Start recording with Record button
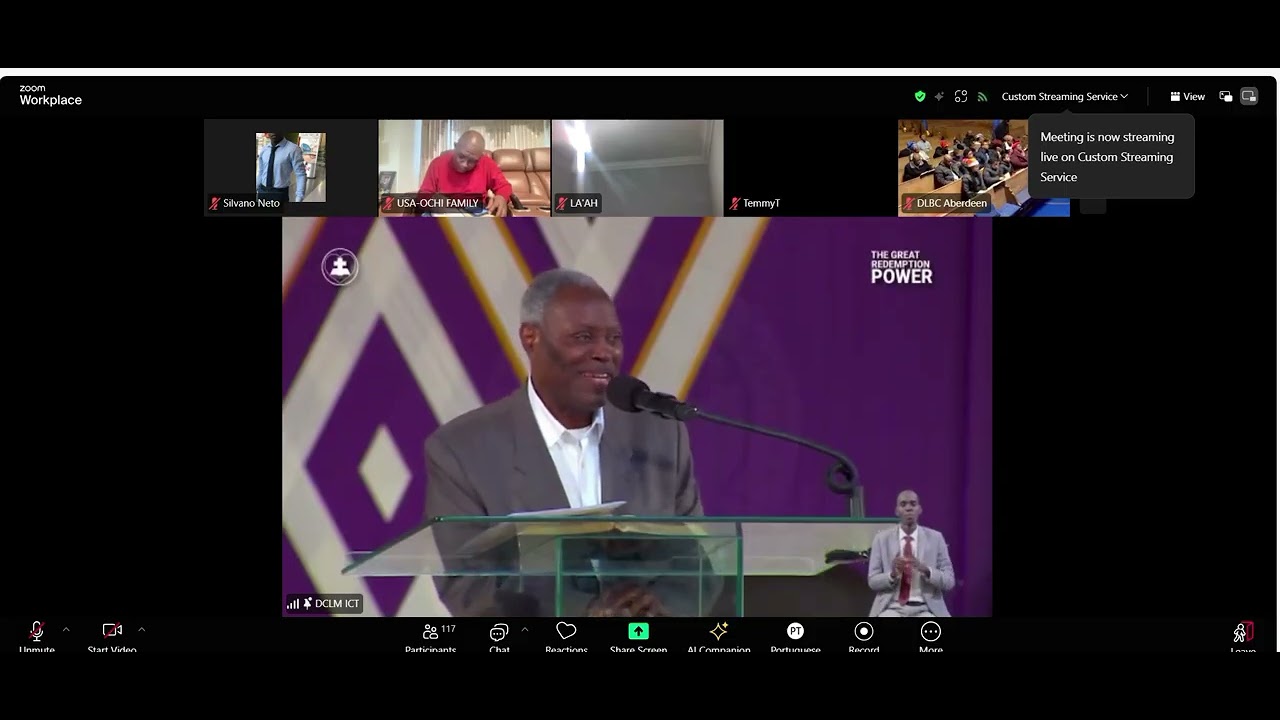Image resolution: width=1280 pixels, height=720 pixels. [864, 636]
